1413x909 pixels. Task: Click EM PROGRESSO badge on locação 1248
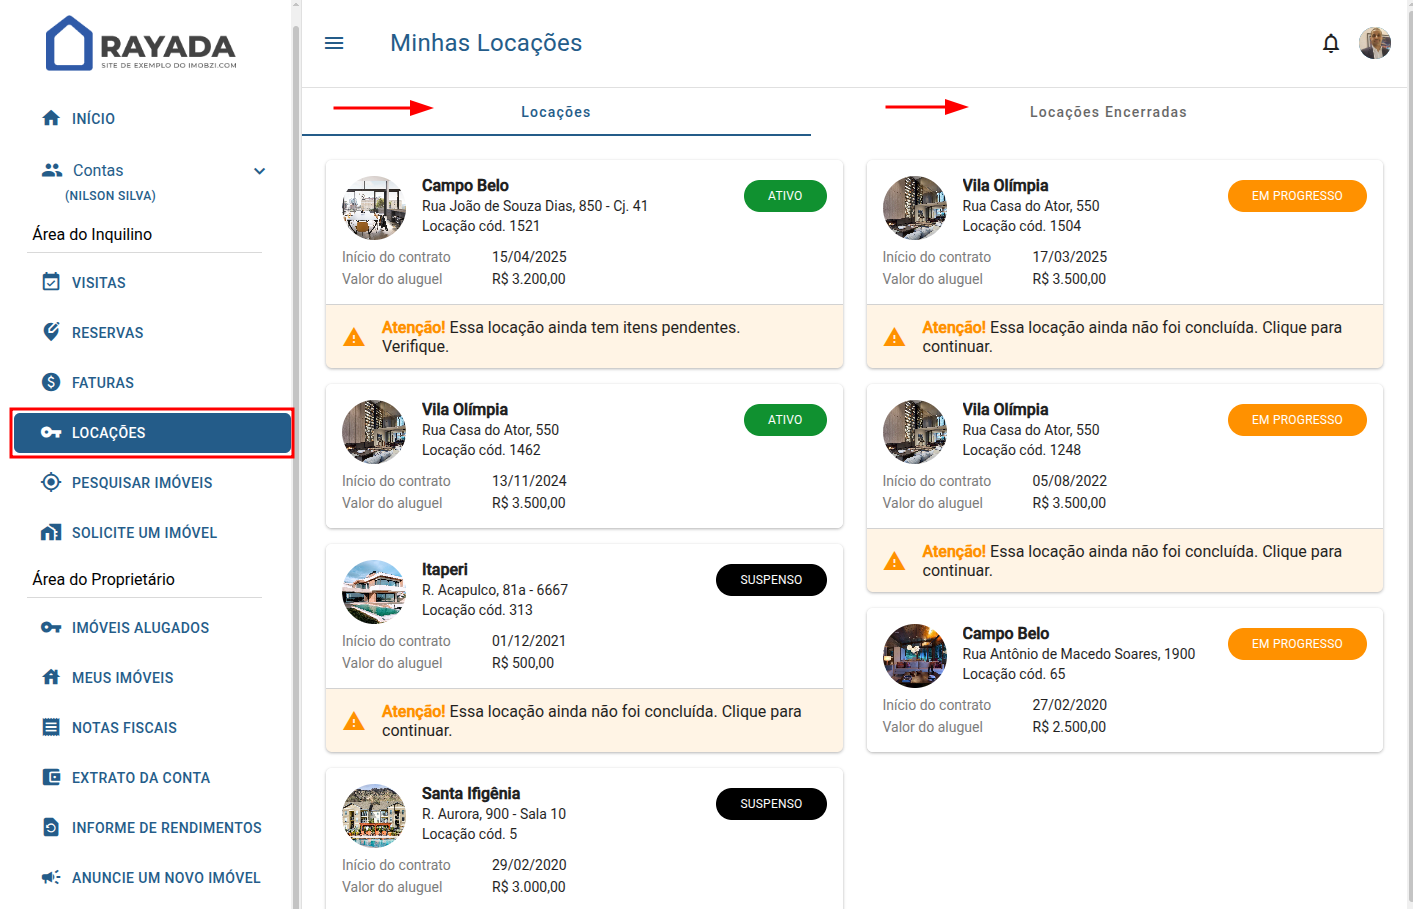click(1297, 420)
